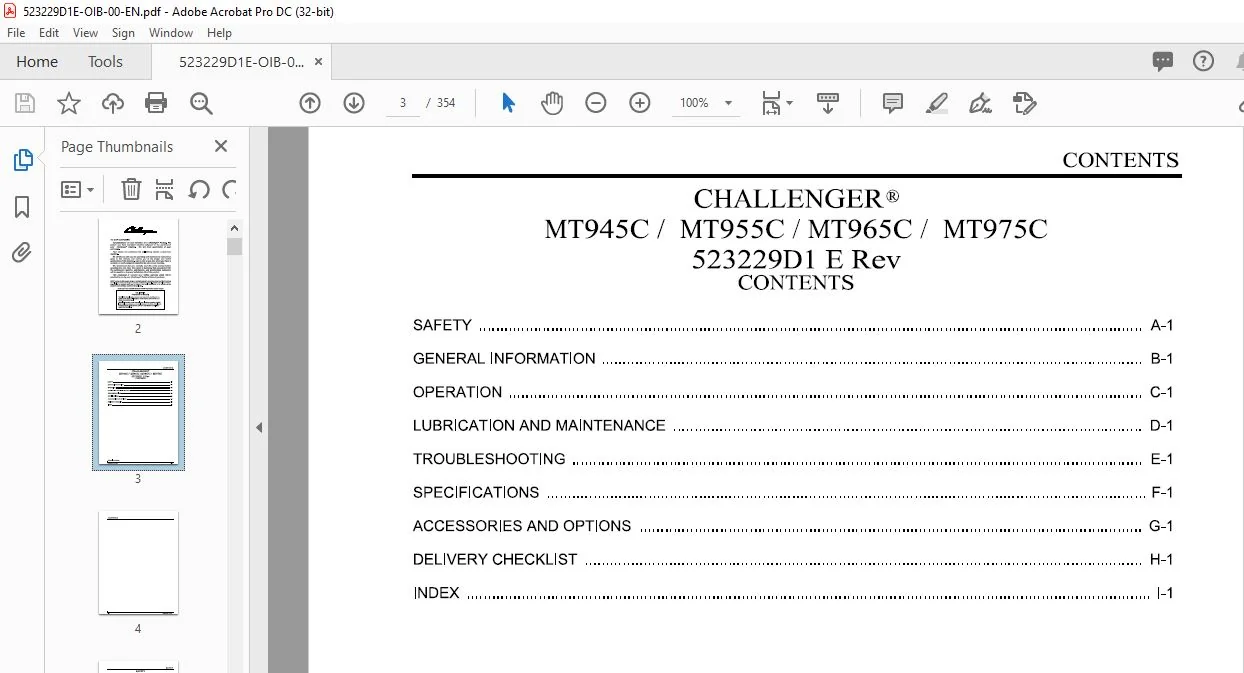Open the Page Thumbnails sidebar icon
This screenshot has width=1244, height=673.
pyautogui.click(x=22, y=160)
